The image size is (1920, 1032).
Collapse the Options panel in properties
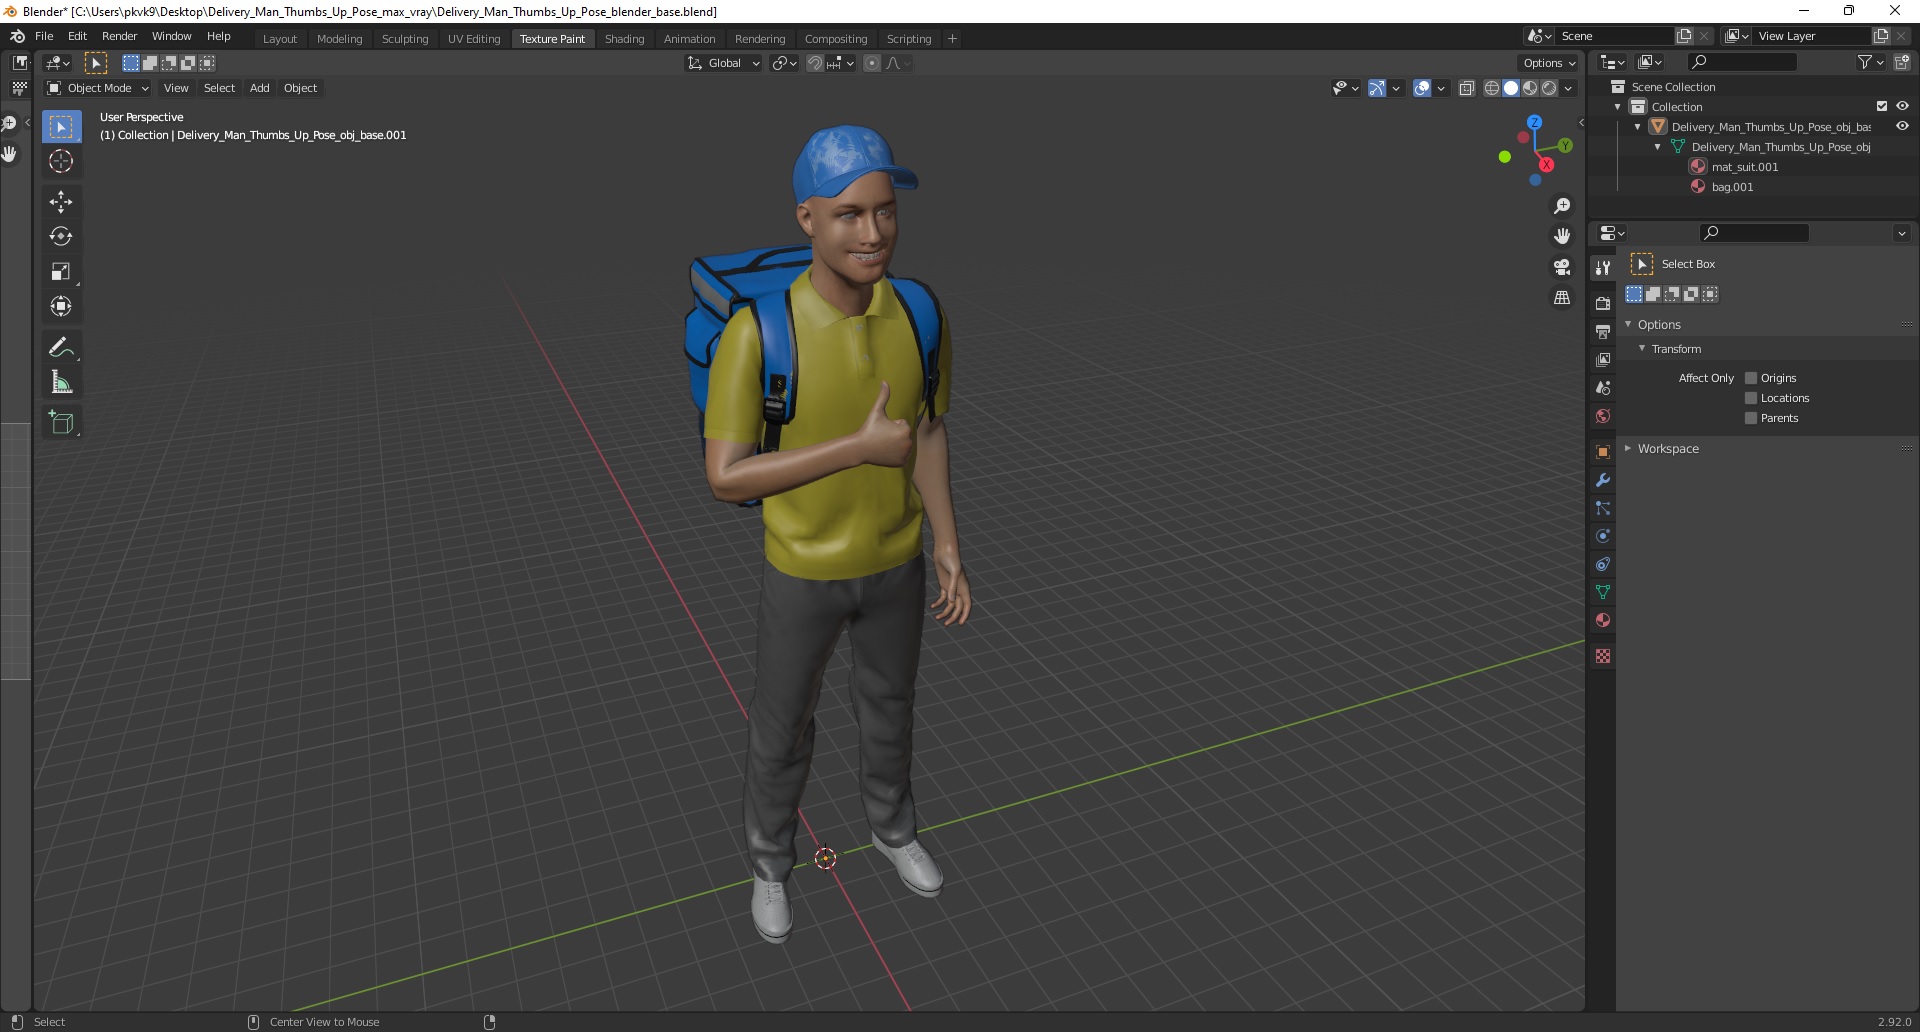point(1628,324)
